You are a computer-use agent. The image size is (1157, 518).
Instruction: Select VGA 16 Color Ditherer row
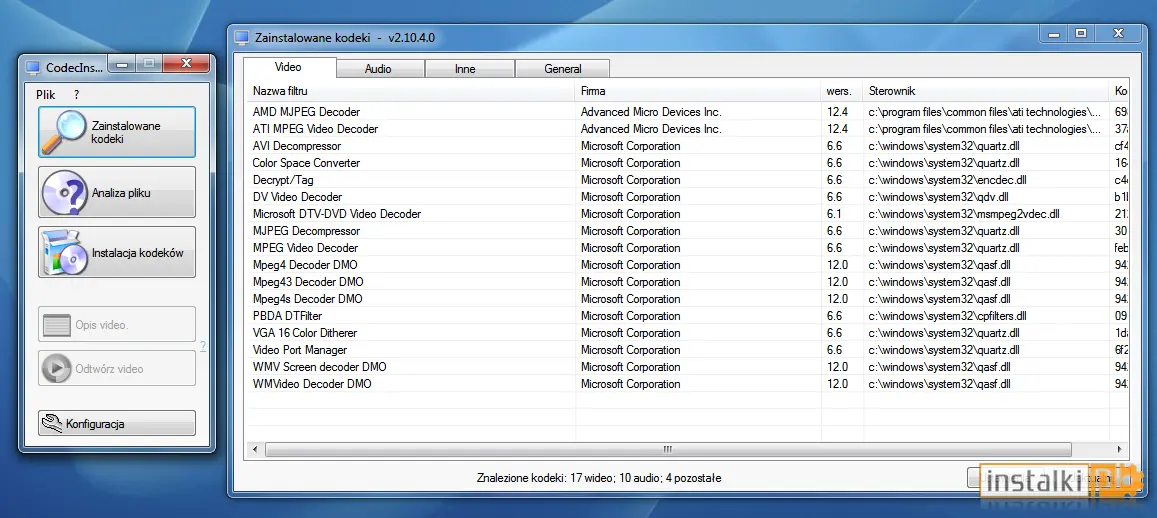coord(688,333)
